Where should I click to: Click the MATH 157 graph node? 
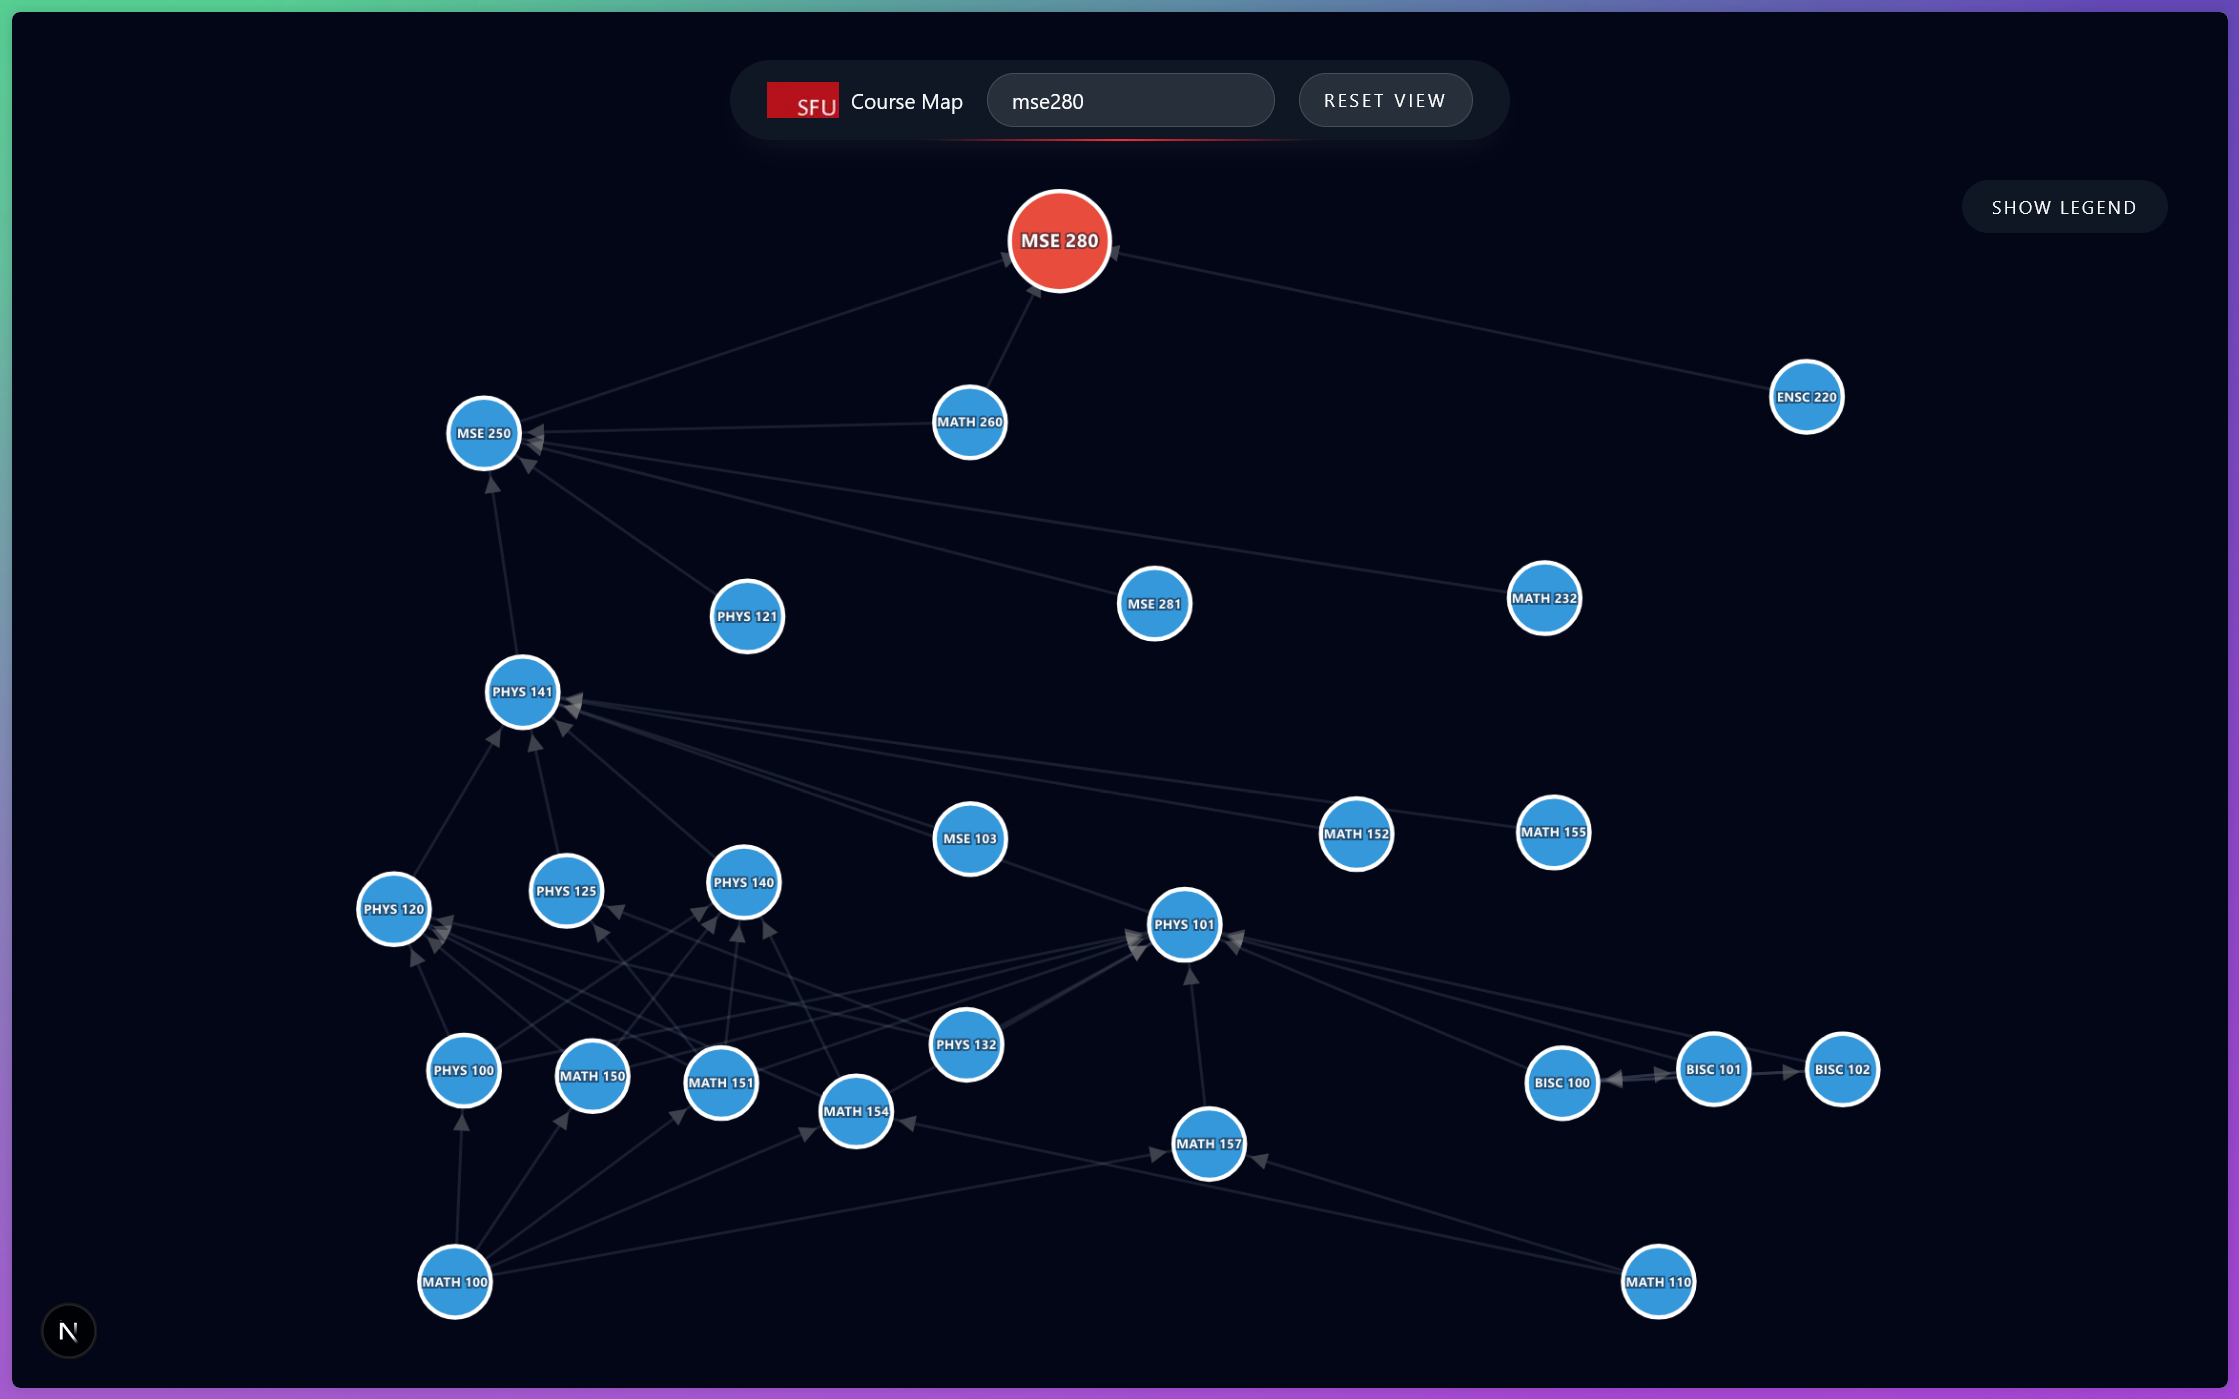click(x=1208, y=1144)
